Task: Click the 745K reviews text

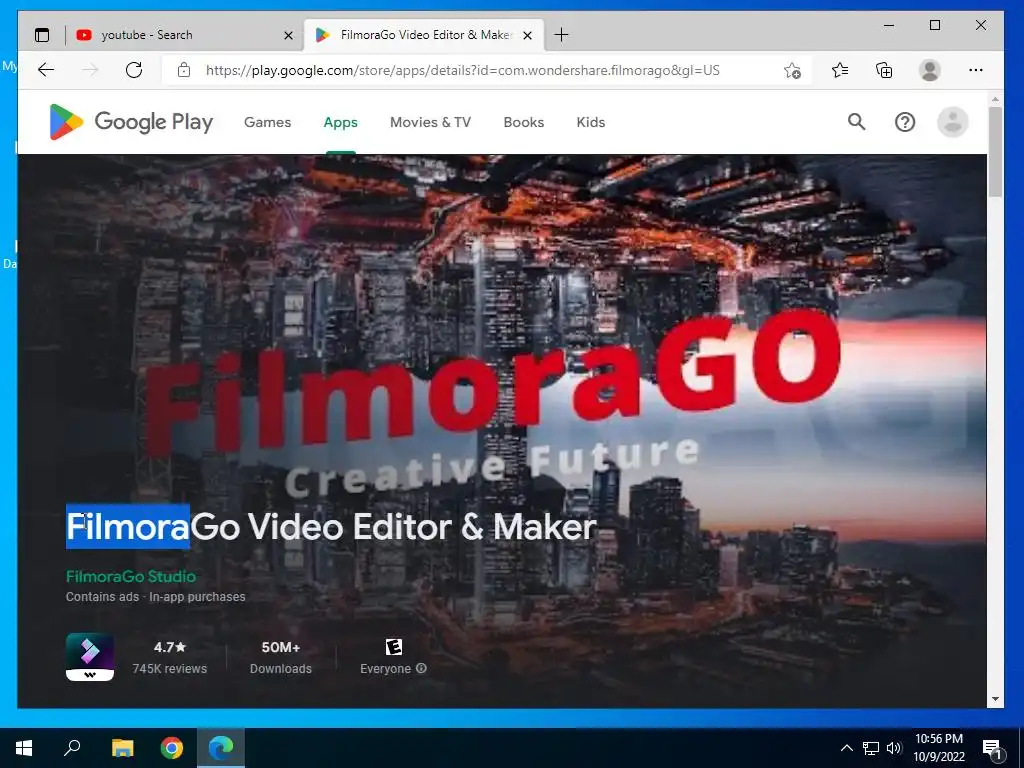Action: (x=170, y=669)
